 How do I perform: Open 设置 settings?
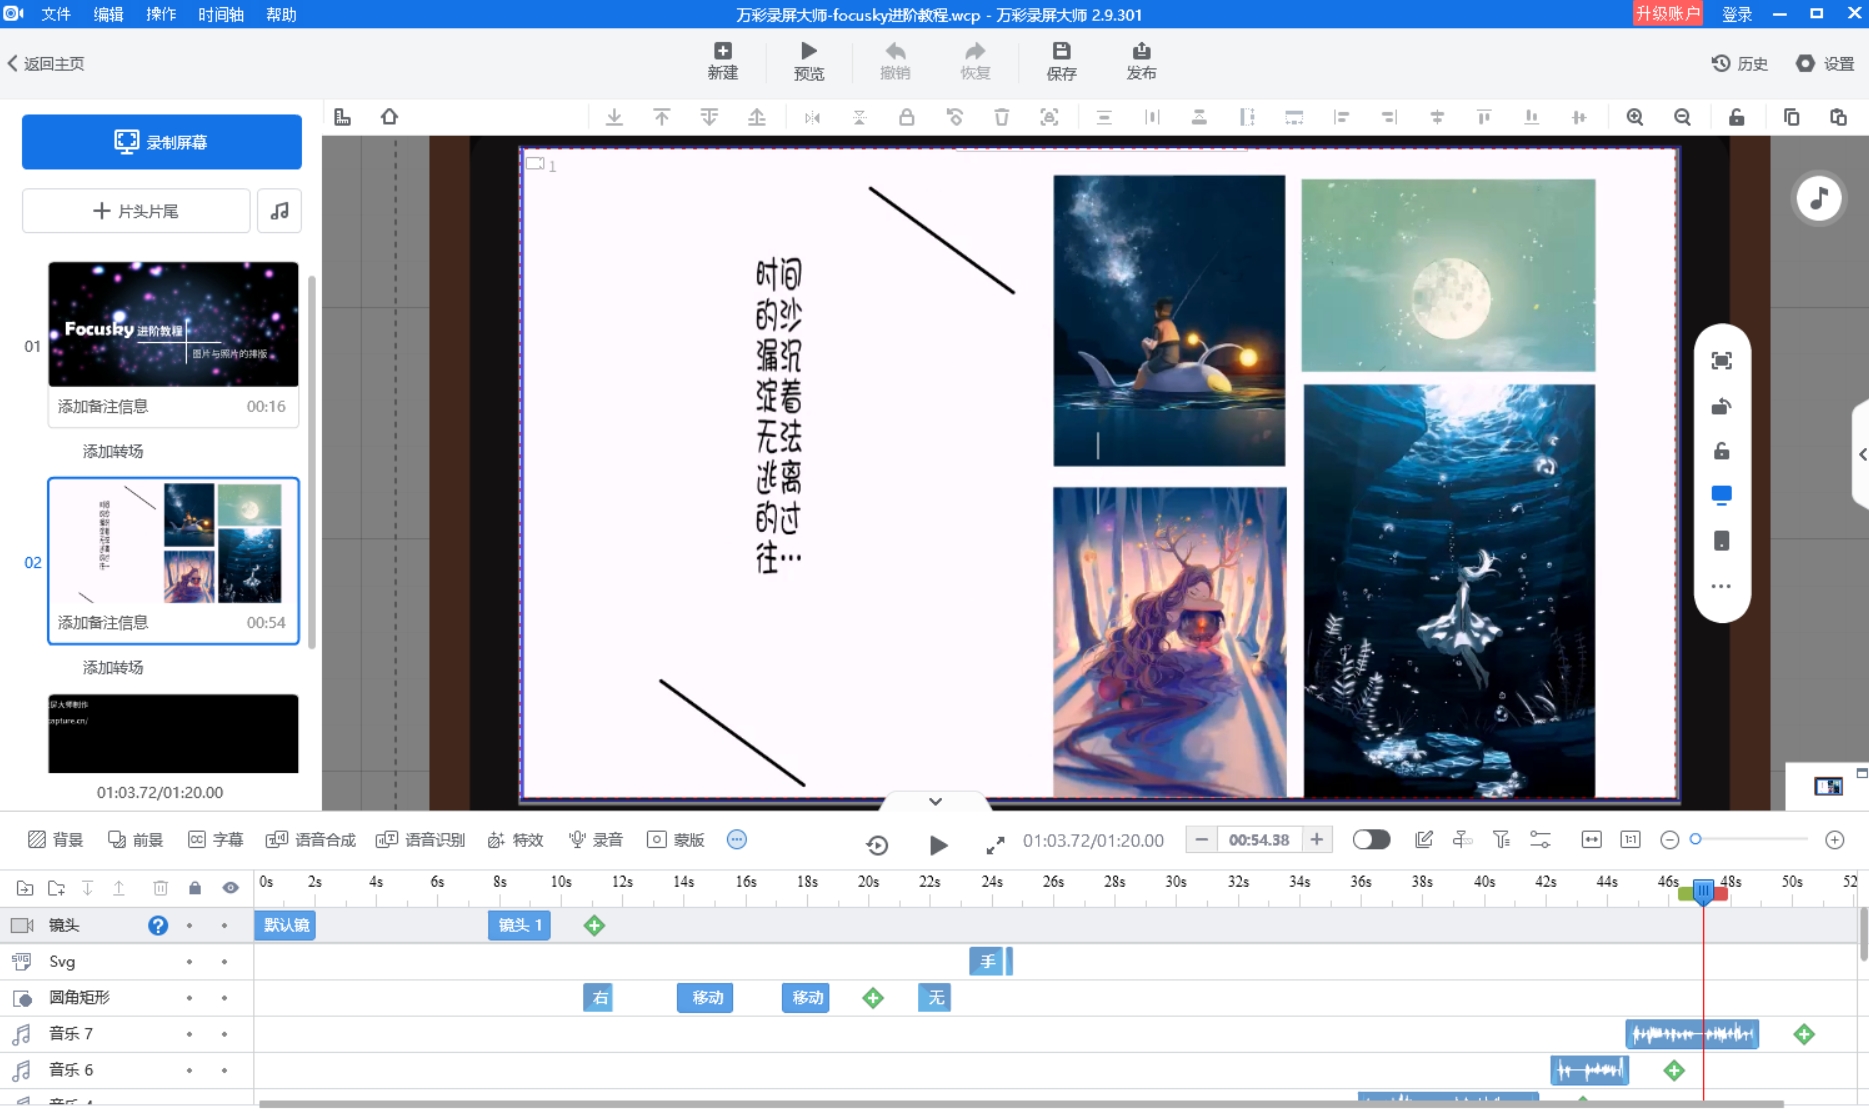point(1825,63)
